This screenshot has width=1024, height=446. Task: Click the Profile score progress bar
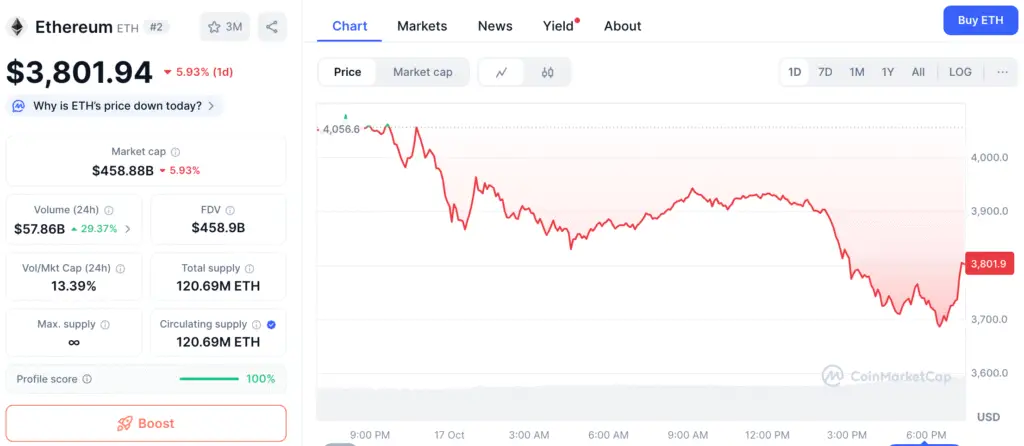(208, 379)
